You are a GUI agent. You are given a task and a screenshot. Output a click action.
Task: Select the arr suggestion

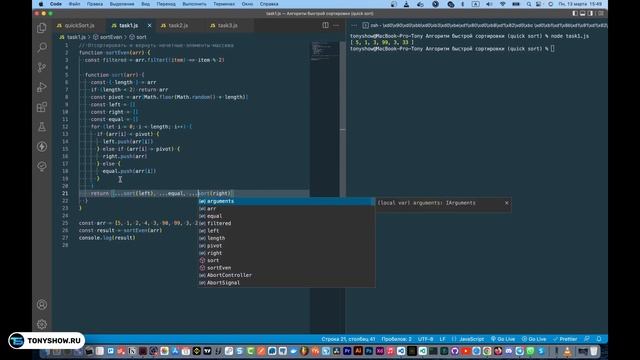(x=286, y=209)
